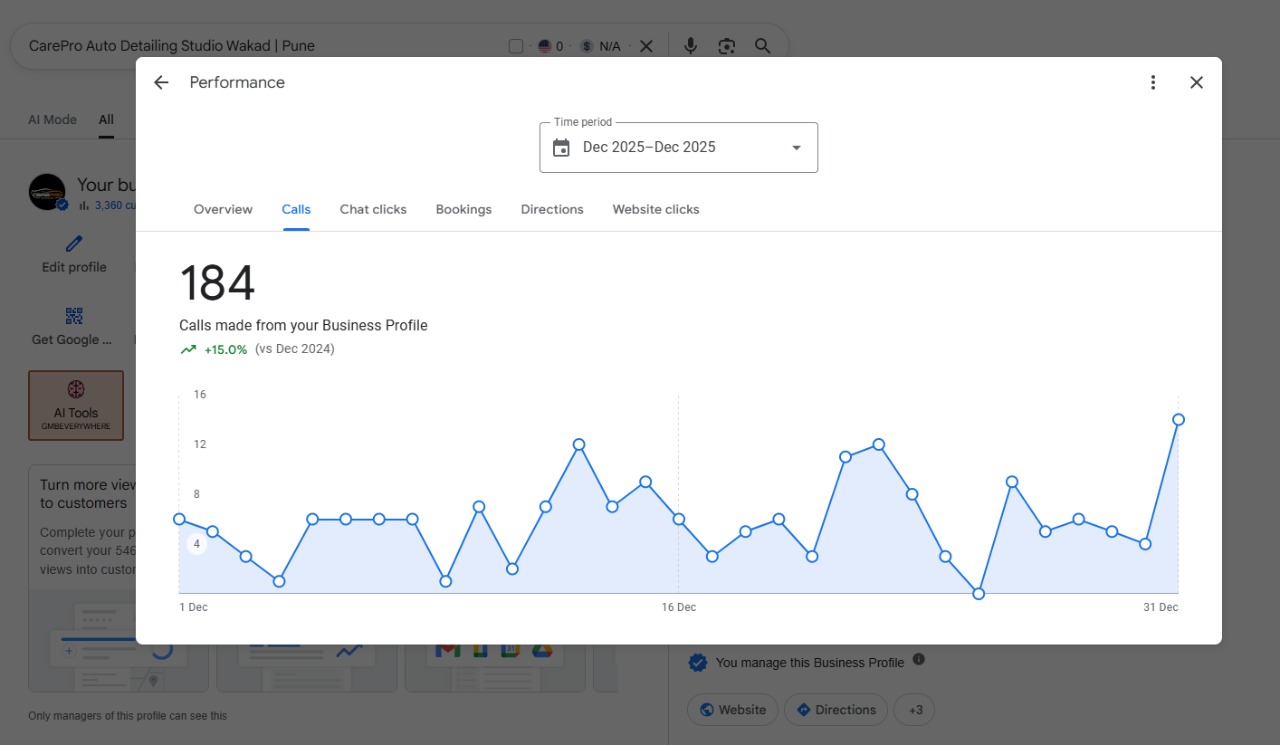Clear the search query with X icon
This screenshot has height=745, width=1280.
(646, 46)
